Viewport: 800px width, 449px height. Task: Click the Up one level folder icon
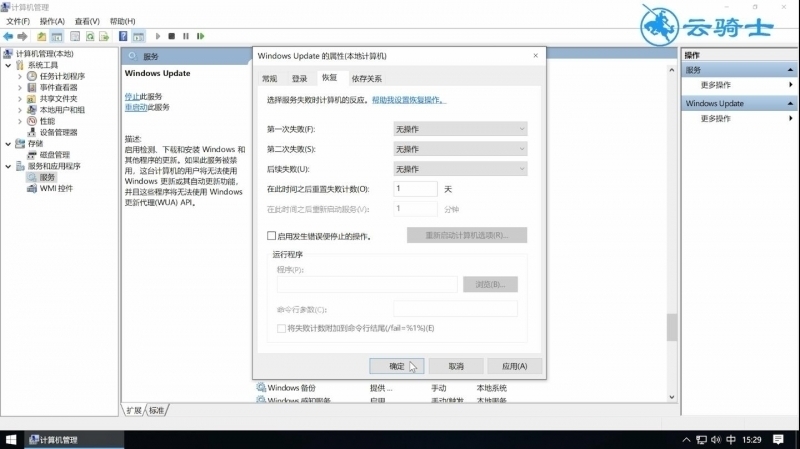click(41, 36)
